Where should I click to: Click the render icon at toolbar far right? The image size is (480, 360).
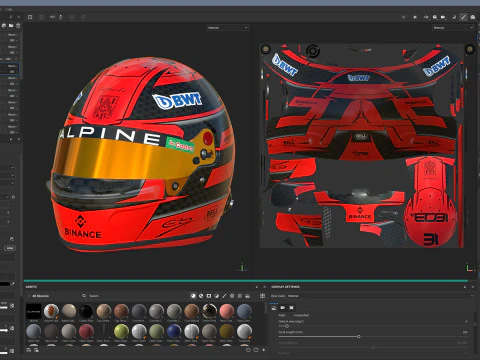473,17
